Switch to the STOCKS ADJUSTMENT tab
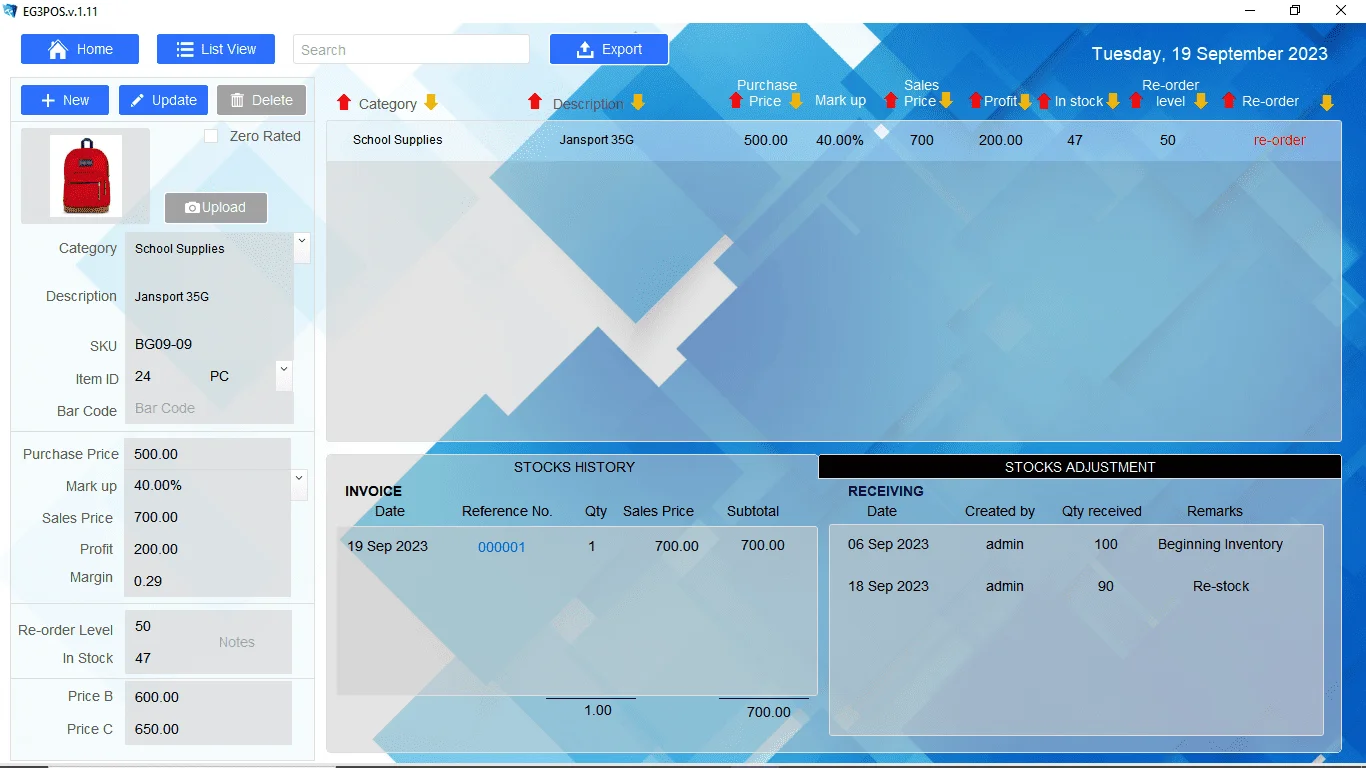This screenshot has height=768, width=1366. 1080,467
